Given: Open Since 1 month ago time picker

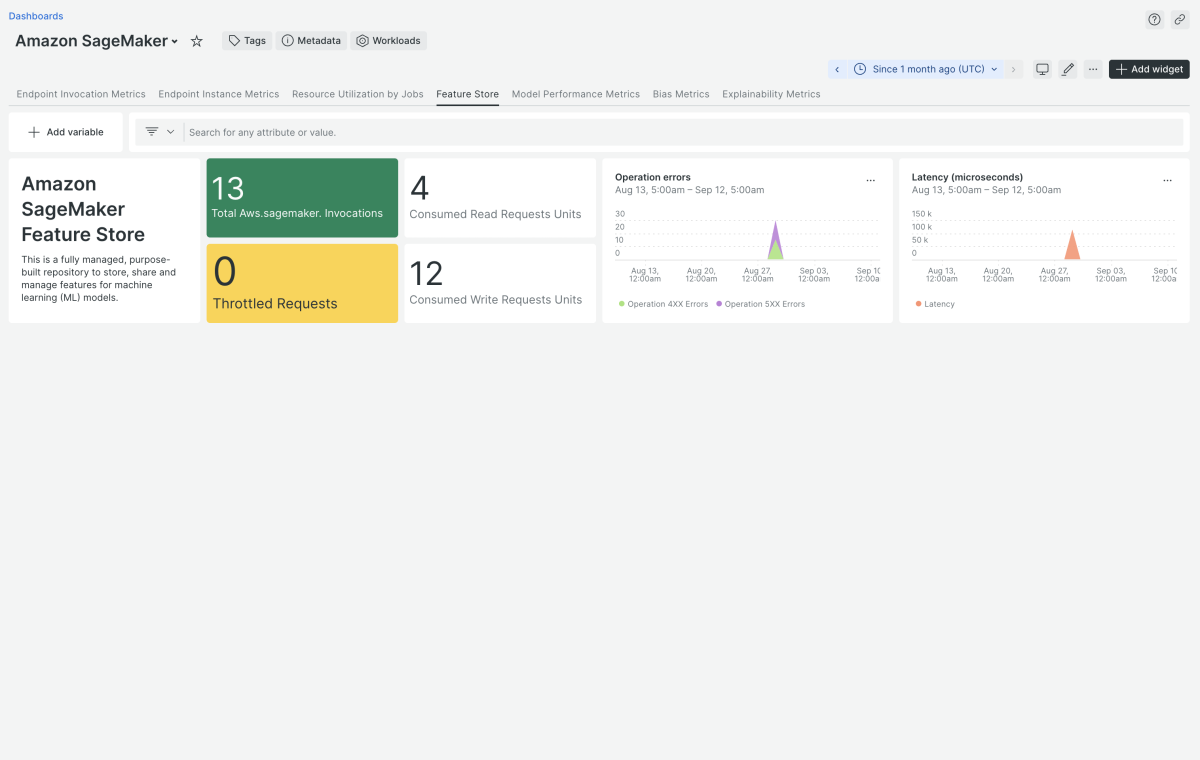Looking at the screenshot, I should click(927, 69).
